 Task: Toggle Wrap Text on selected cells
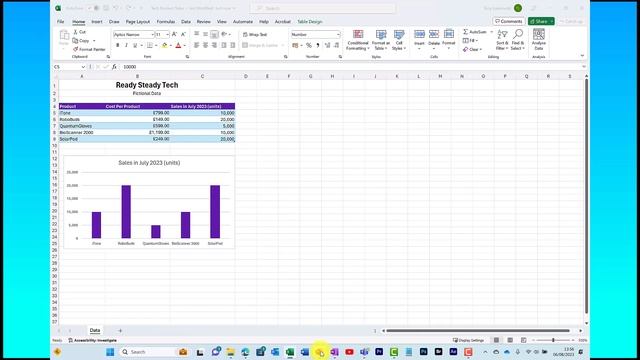tap(255, 35)
